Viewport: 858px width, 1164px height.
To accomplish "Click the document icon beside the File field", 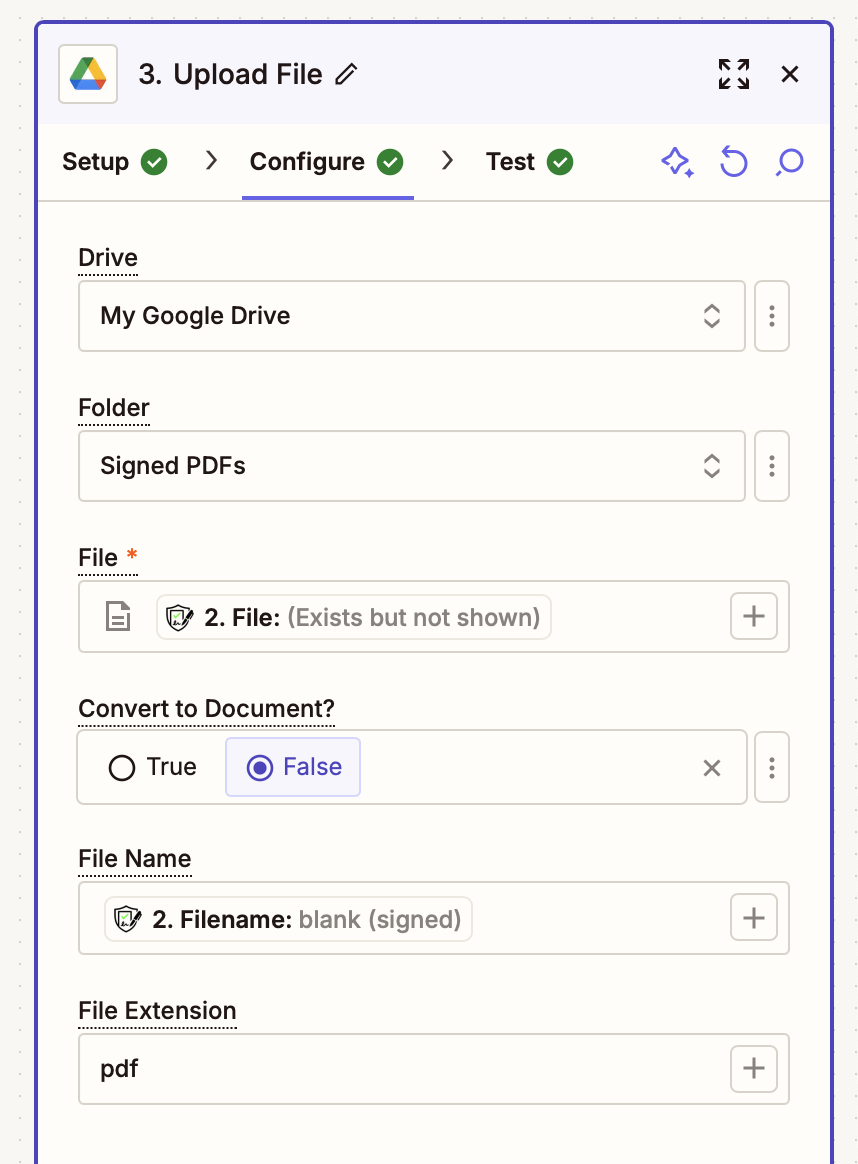I will coord(118,616).
